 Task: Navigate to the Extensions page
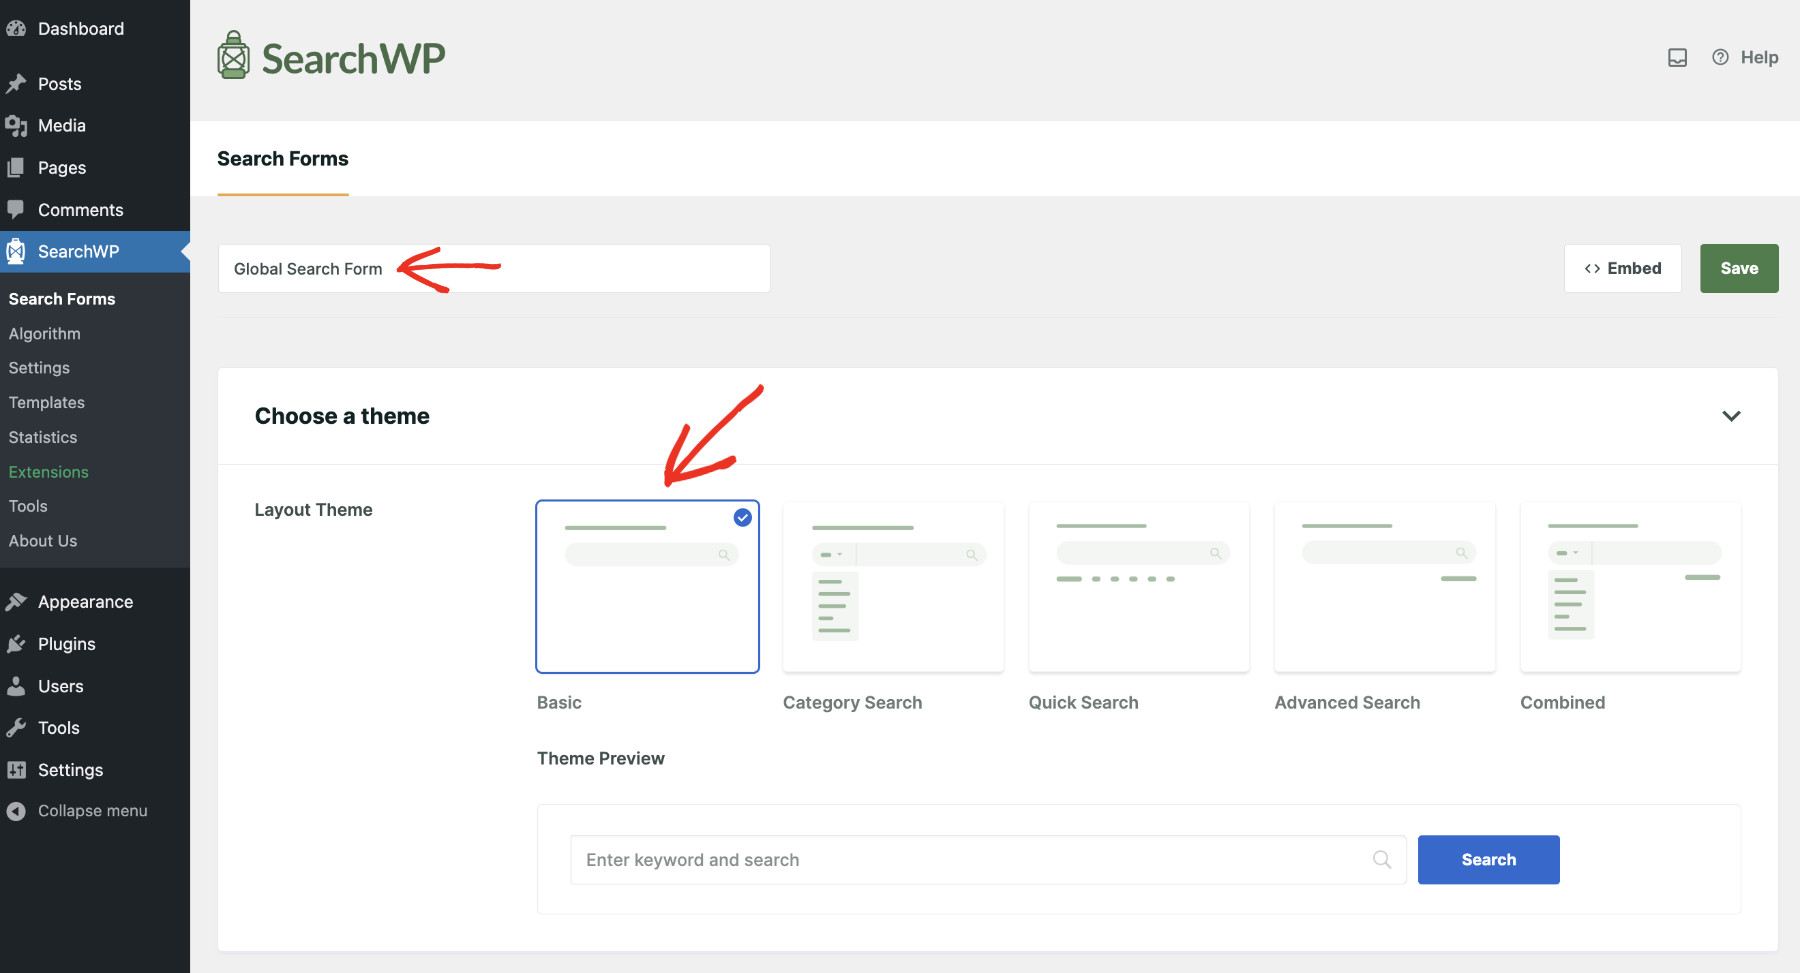click(x=48, y=471)
